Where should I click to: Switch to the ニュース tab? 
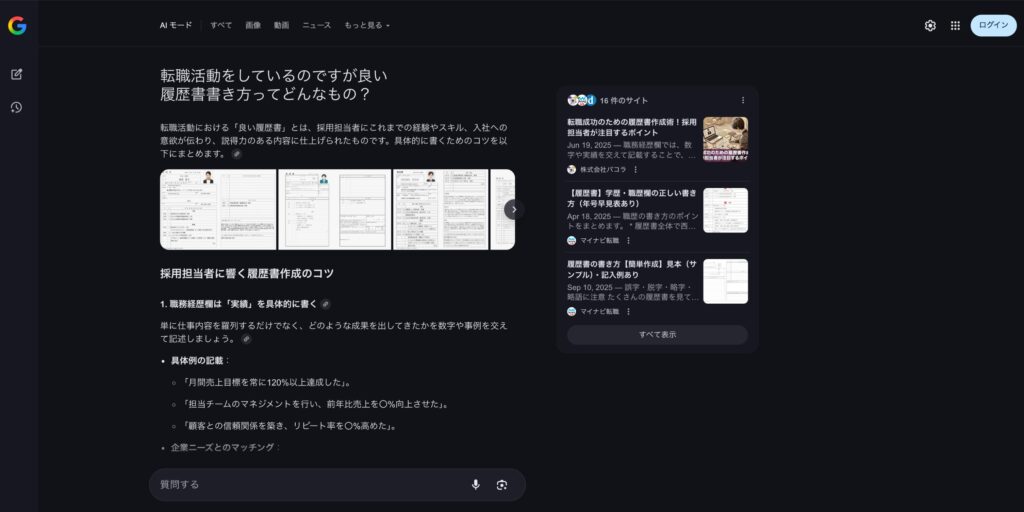316,25
